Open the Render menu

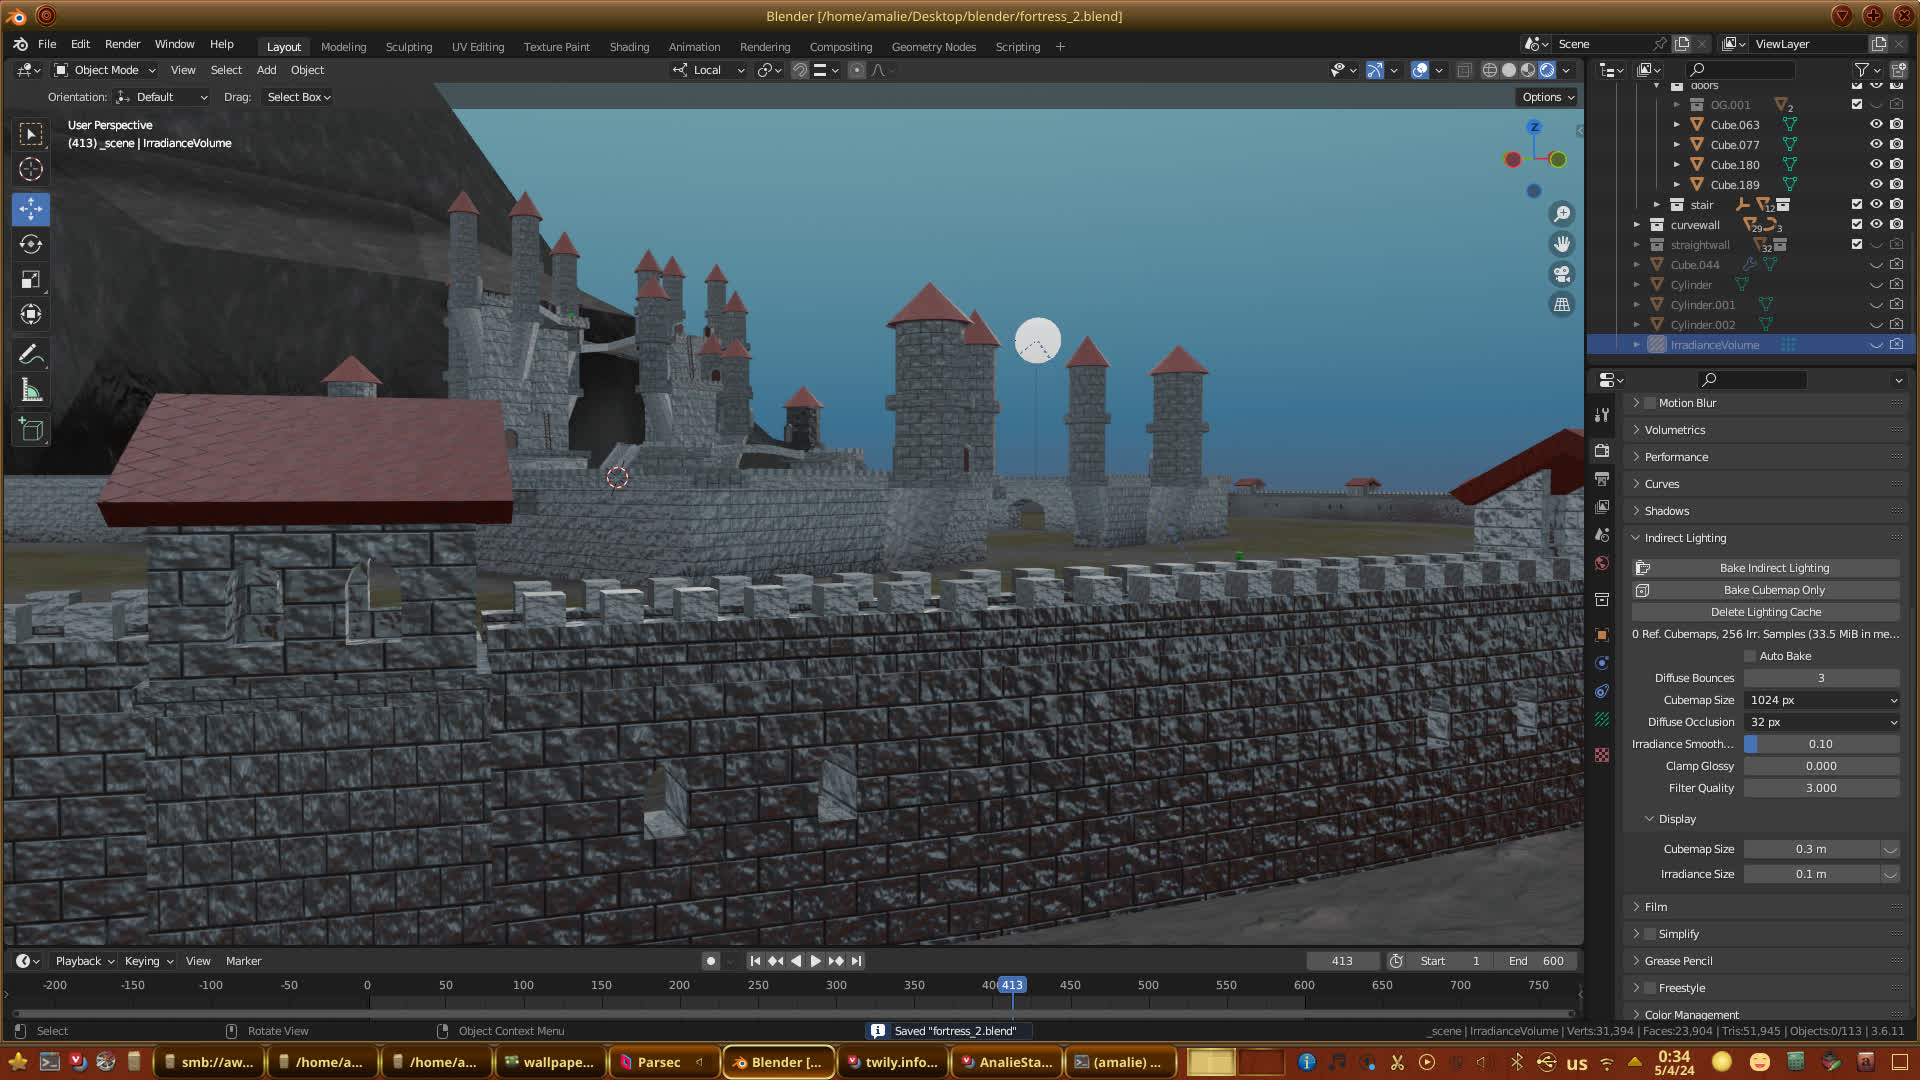click(122, 44)
